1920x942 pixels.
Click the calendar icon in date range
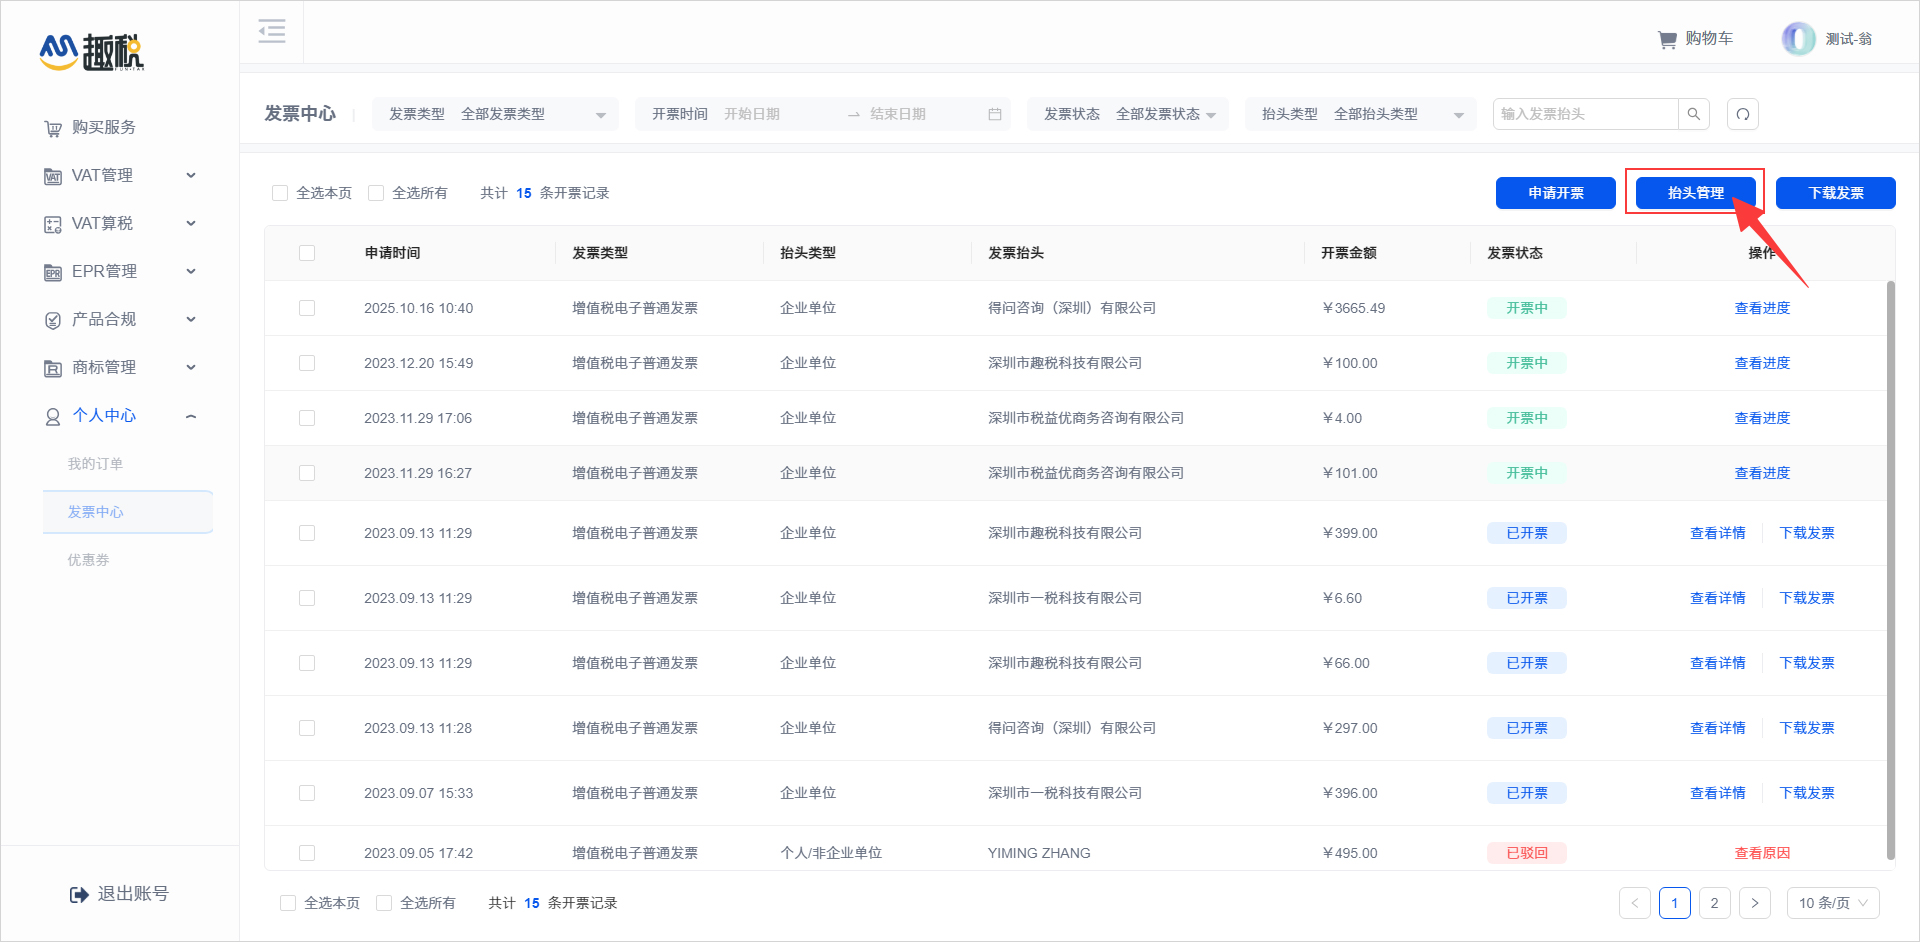(x=995, y=115)
